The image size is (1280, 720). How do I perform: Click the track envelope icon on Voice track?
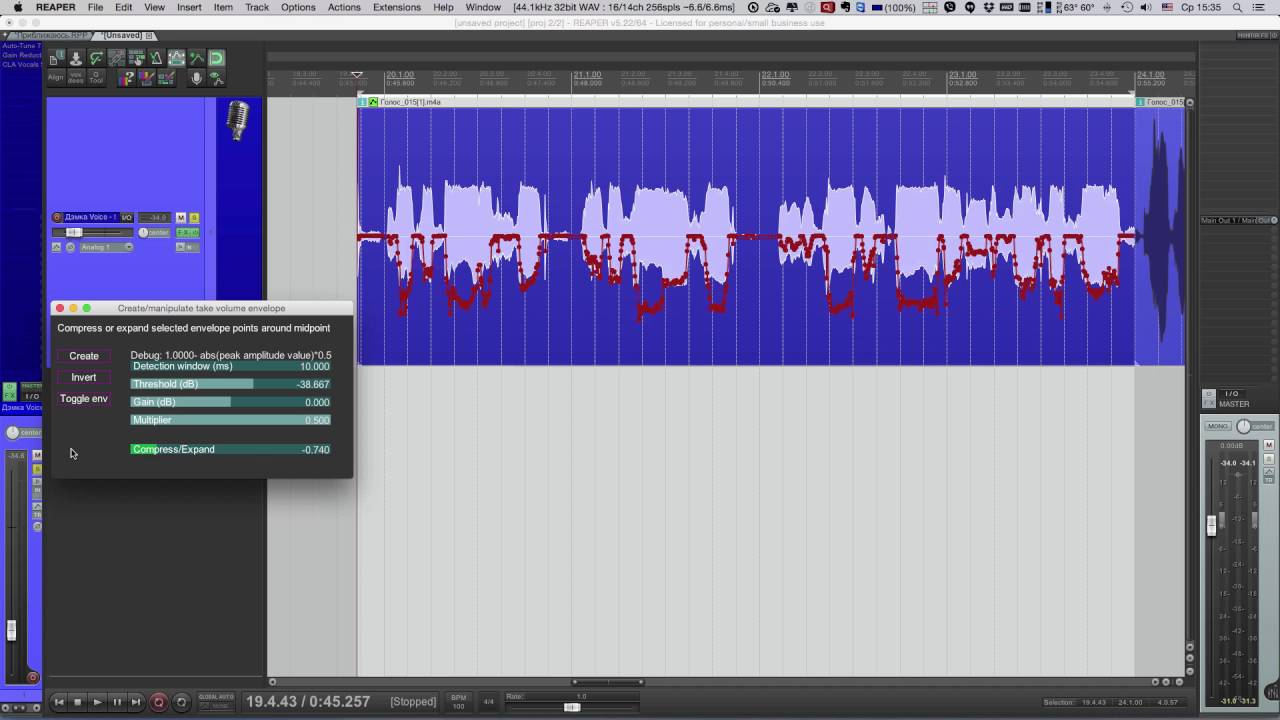point(56,247)
